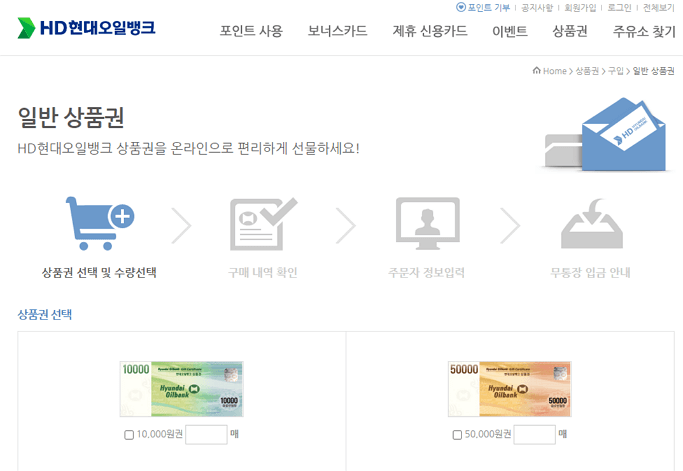Click the 구매 내역 확인 step label

point(263,272)
